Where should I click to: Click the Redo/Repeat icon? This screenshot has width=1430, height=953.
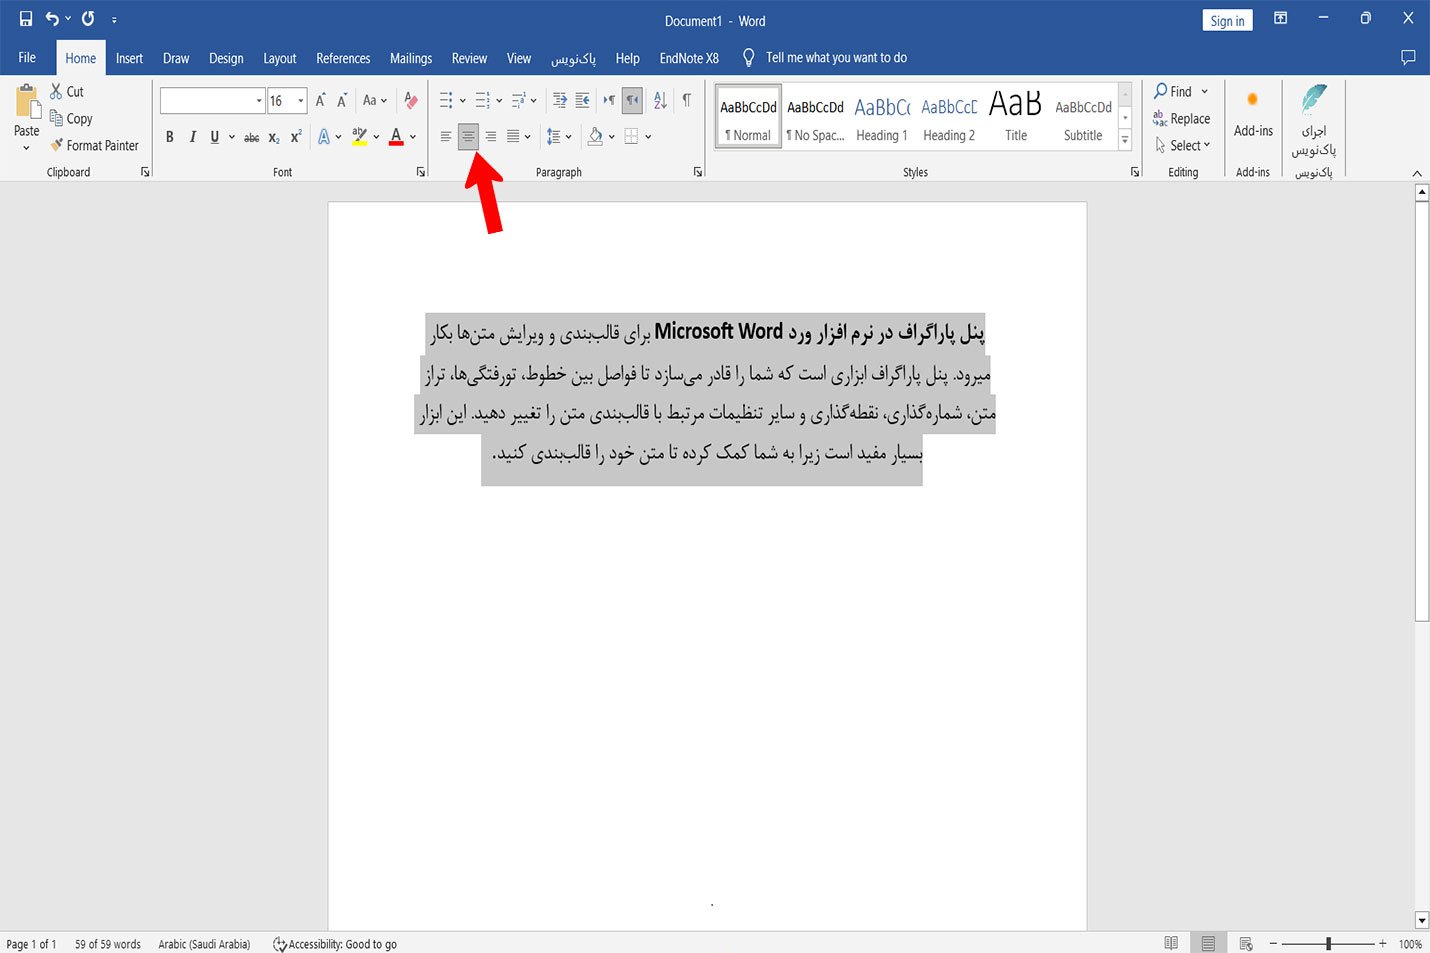pyautogui.click(x=88, y=19)
